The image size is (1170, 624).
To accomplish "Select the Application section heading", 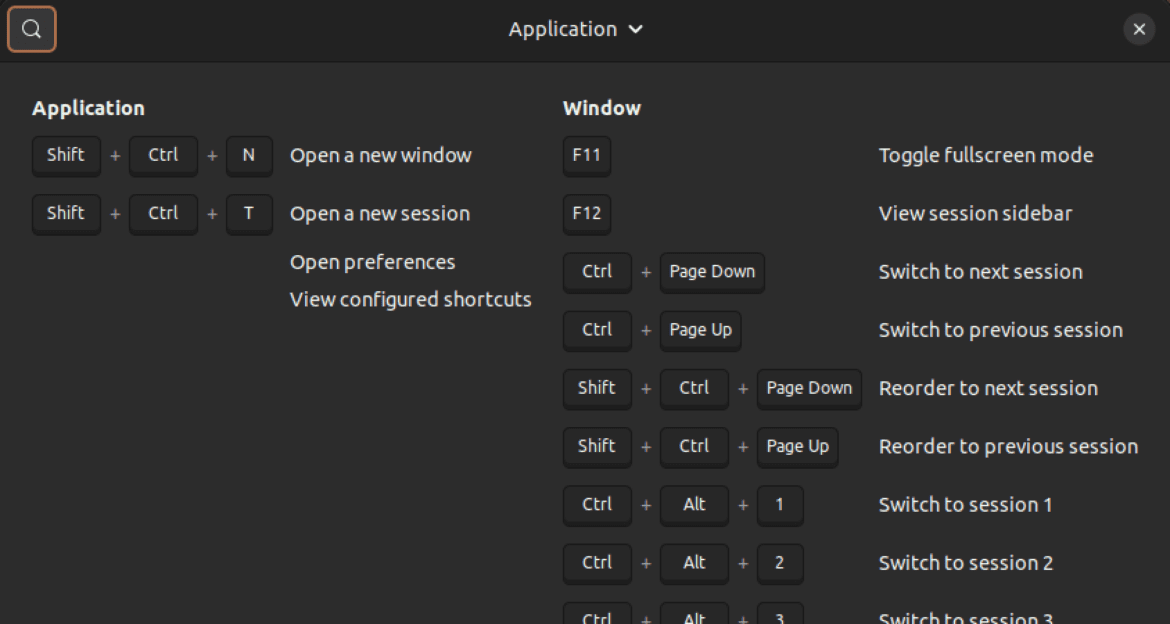I will coord(89,108).
